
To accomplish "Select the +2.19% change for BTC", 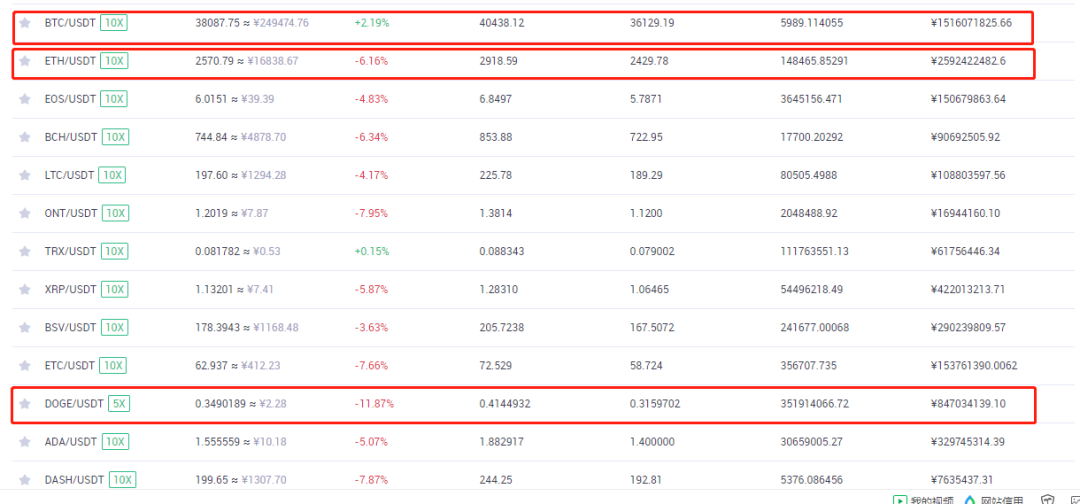I will click(372, 23).
